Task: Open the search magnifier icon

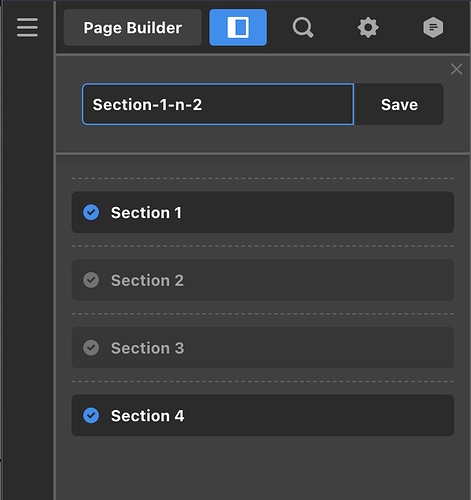Action: pos(303,28)
